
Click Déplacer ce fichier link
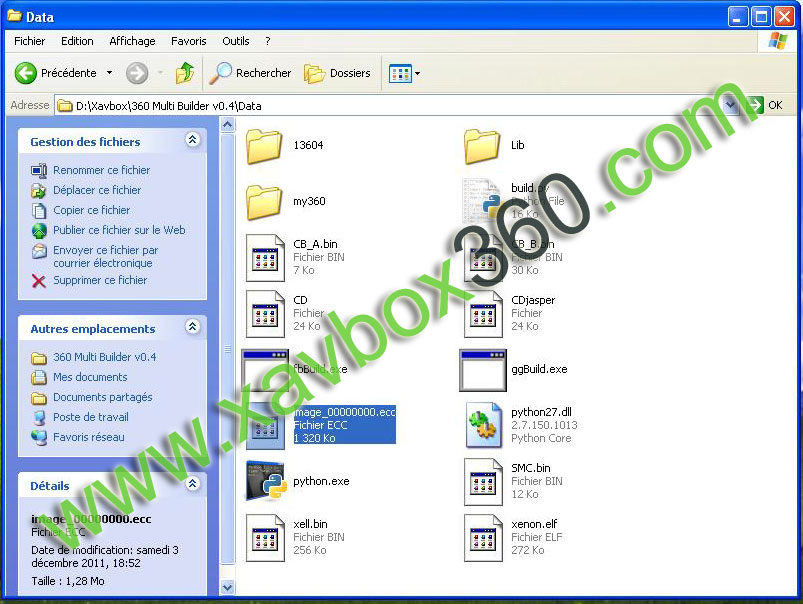(97, 190)
